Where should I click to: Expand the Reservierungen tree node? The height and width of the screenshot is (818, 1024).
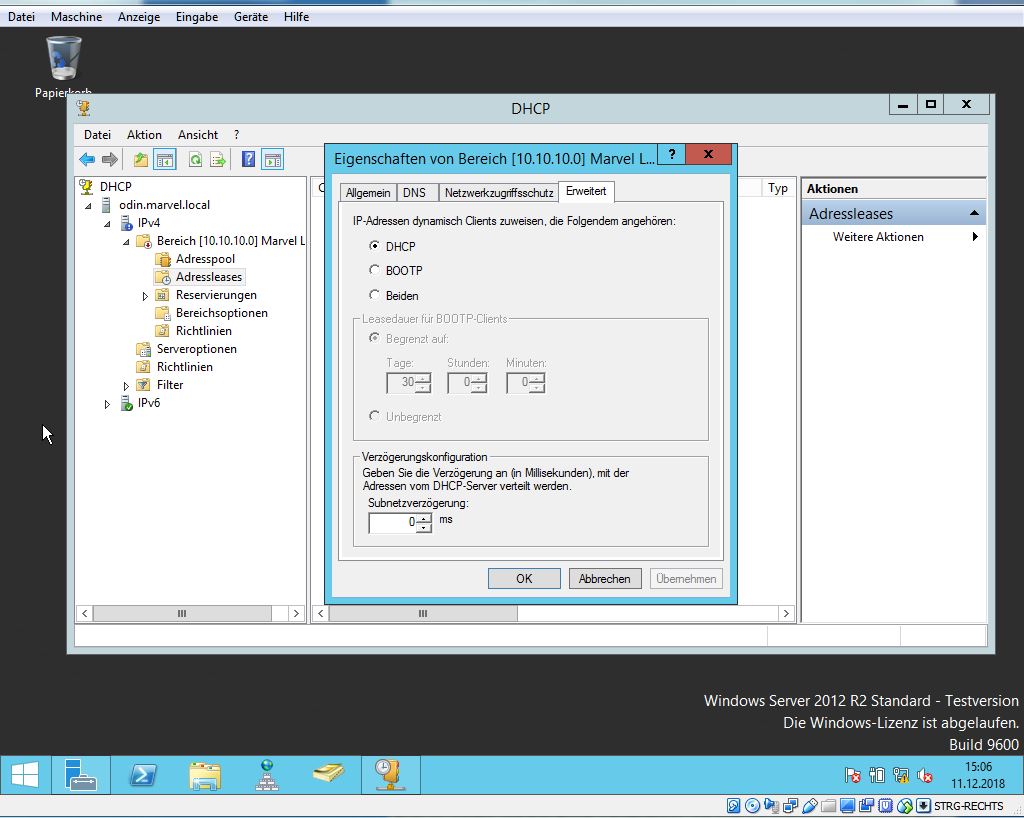coord(145,296)
